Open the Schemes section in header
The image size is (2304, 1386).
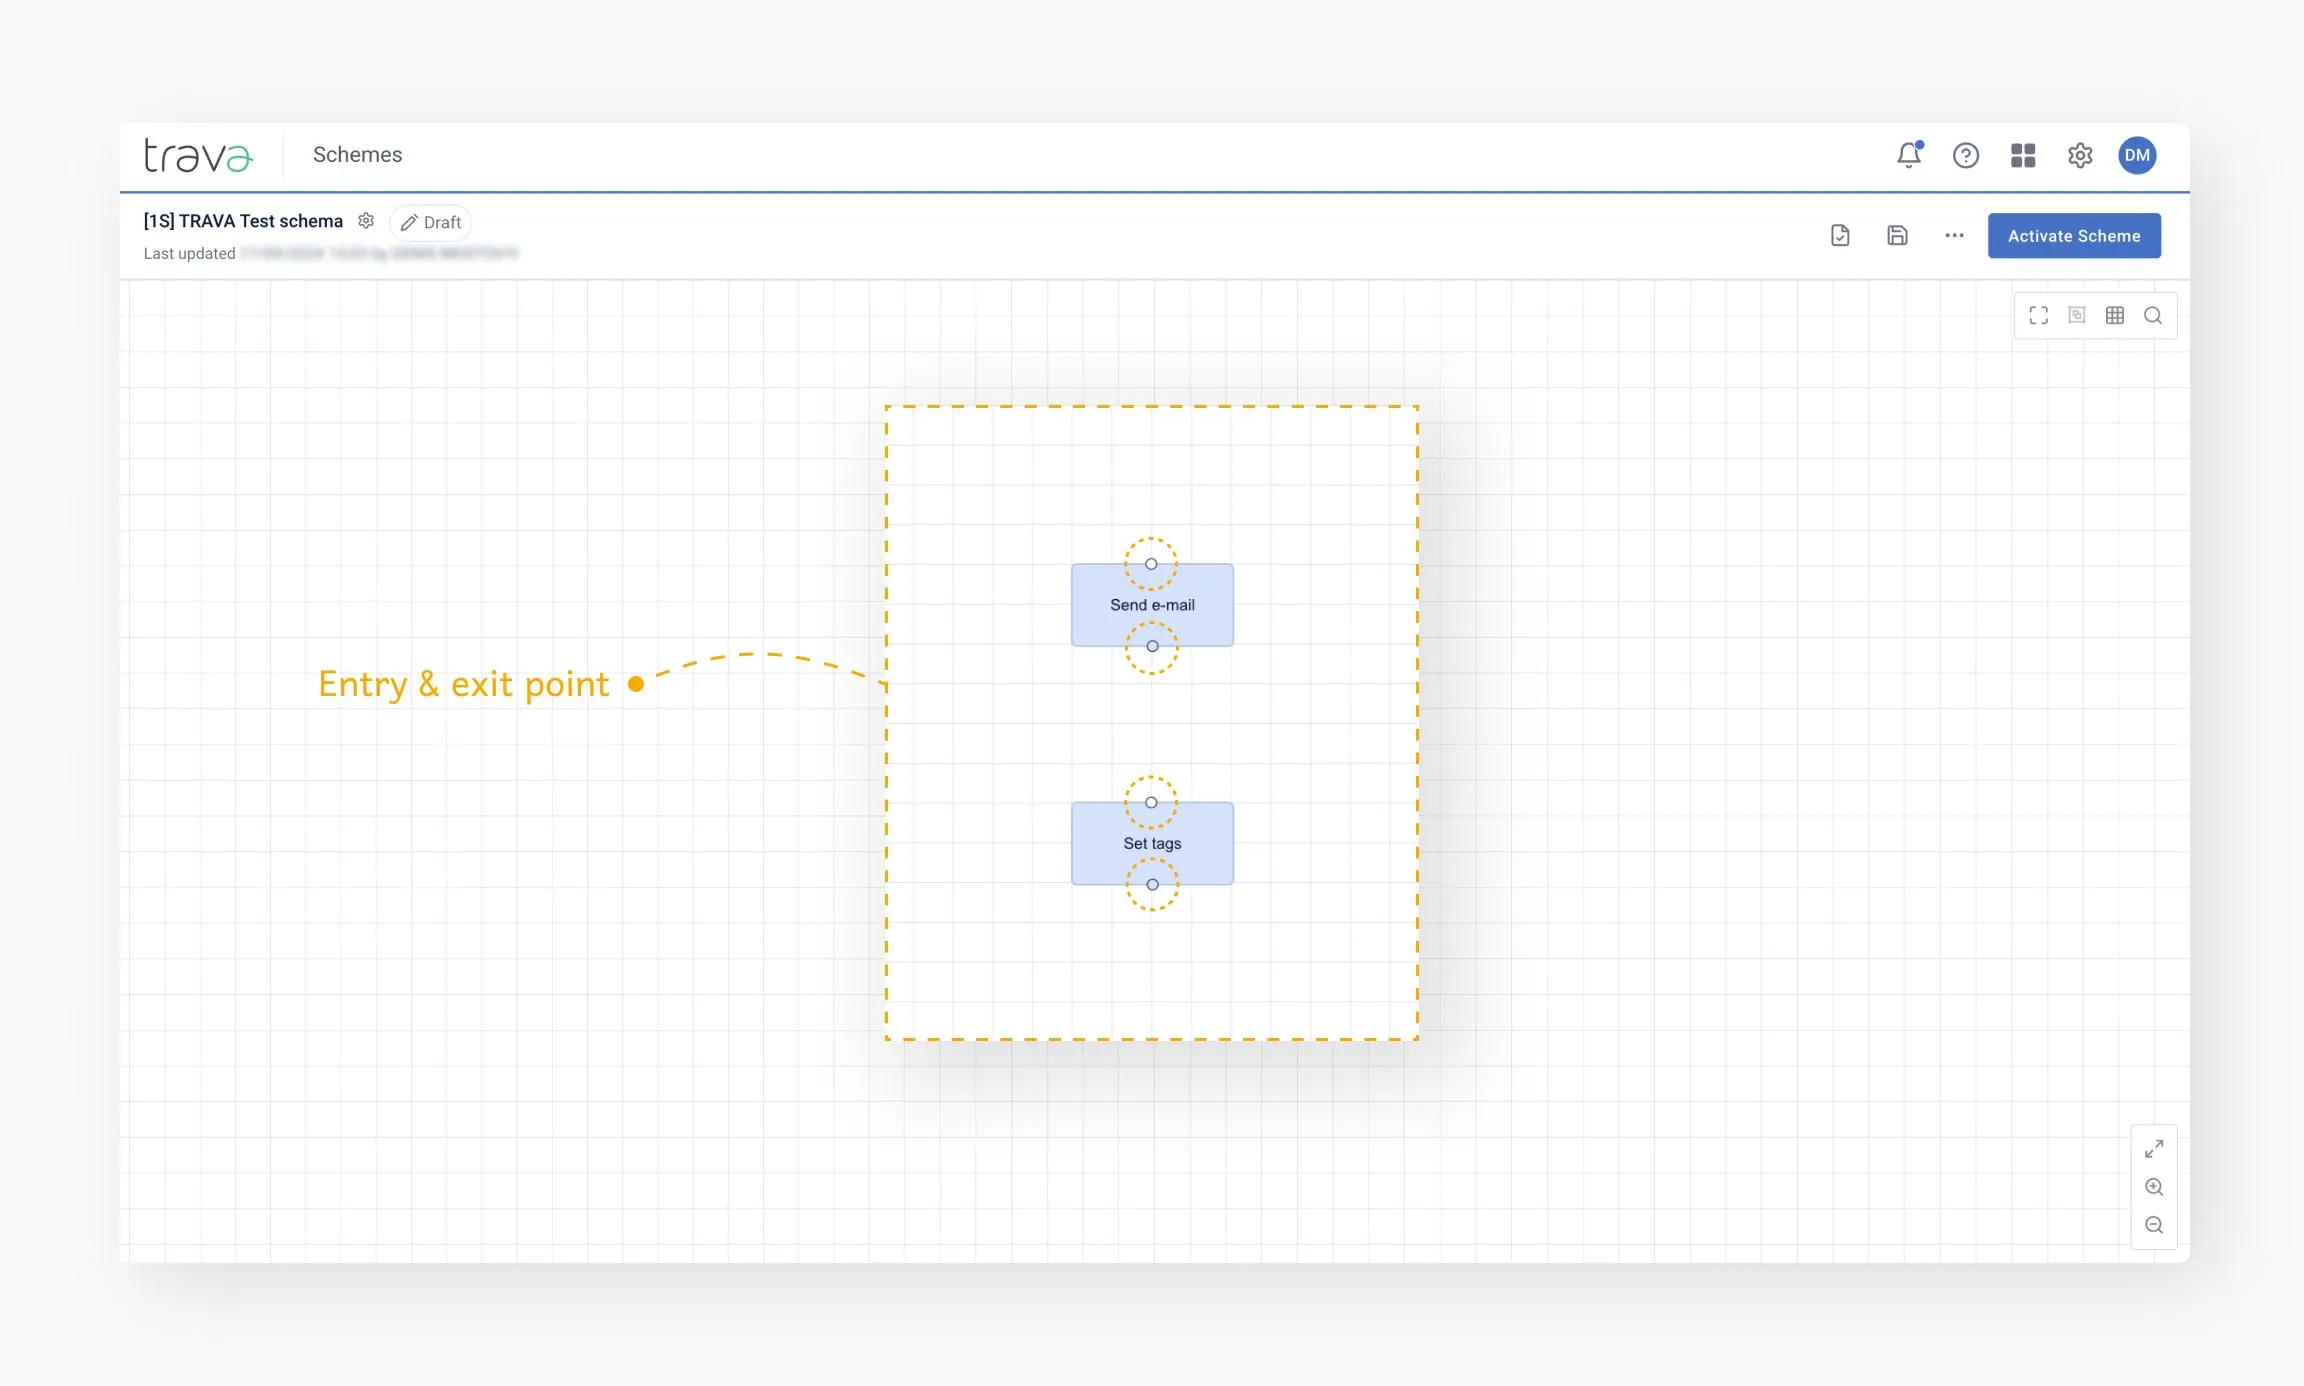pos(357,154)
